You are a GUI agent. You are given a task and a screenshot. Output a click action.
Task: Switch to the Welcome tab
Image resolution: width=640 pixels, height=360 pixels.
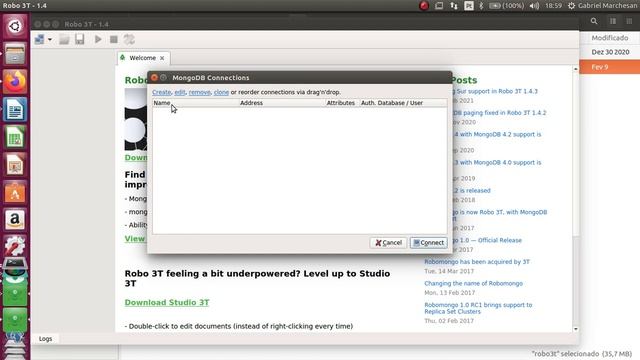point(142,58)
